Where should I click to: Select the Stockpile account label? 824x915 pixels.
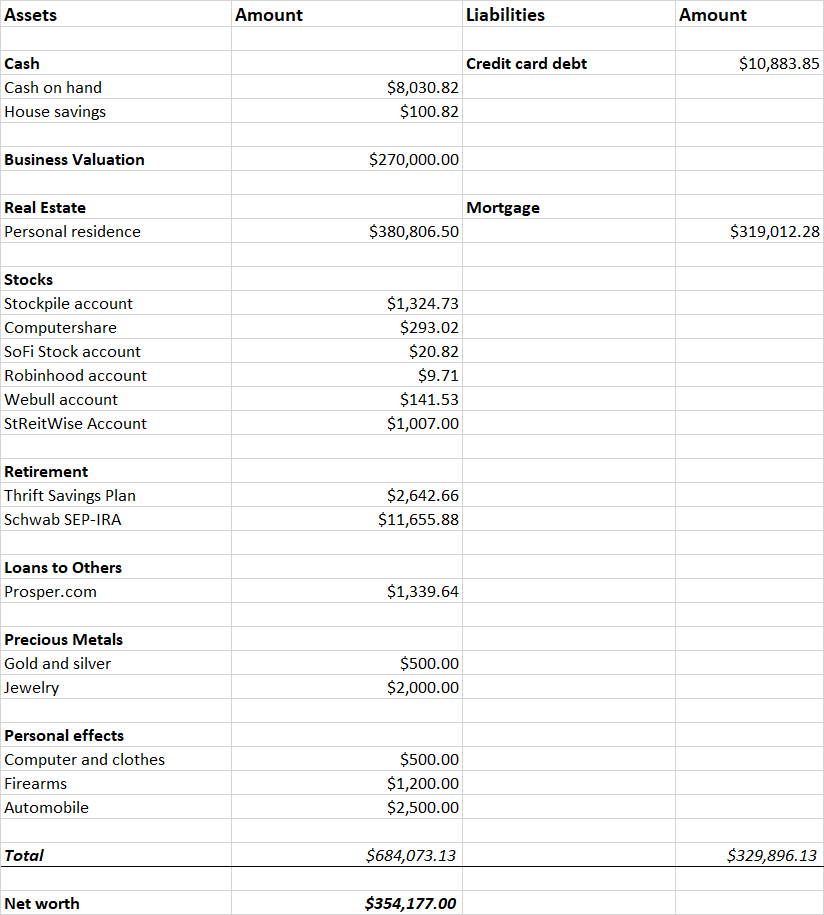(68, 303)
